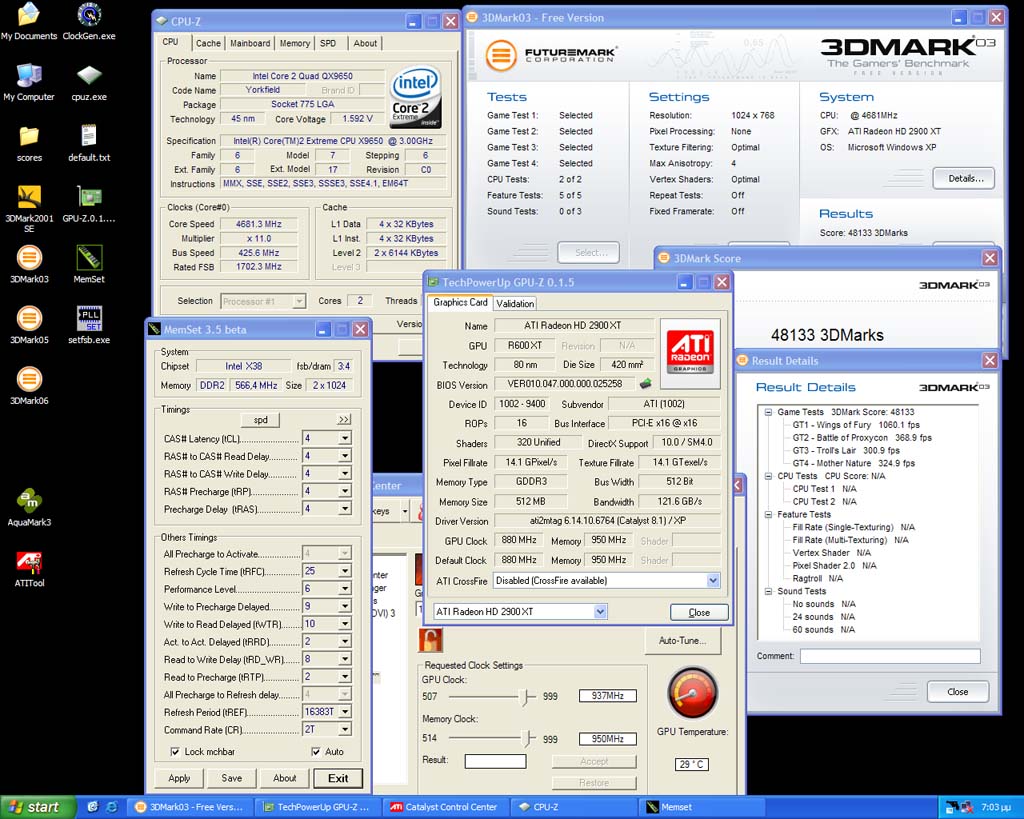Click the Exit button in MemSet

[x=338, y=779]
